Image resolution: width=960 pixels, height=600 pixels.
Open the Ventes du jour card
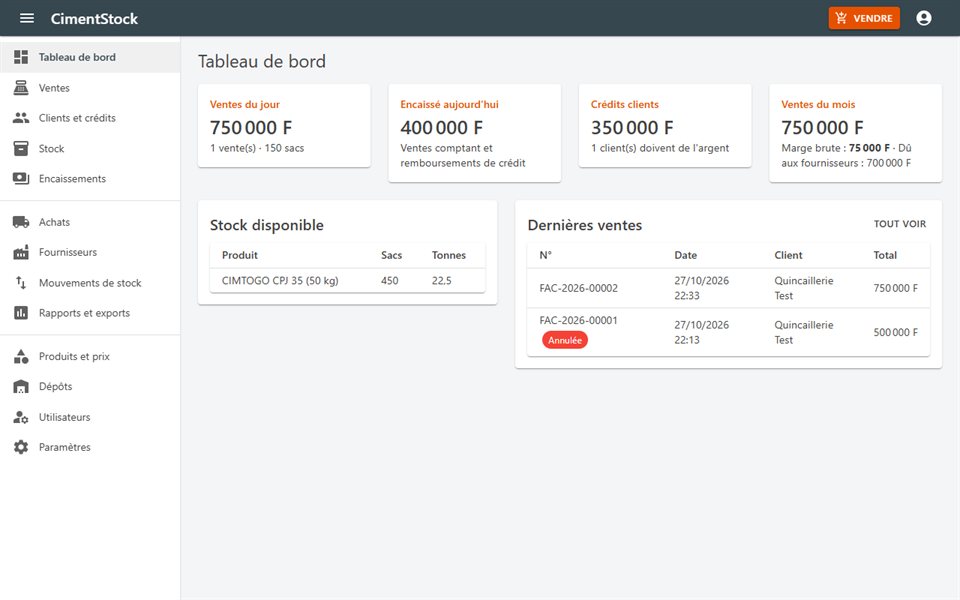tap(284, 126)
